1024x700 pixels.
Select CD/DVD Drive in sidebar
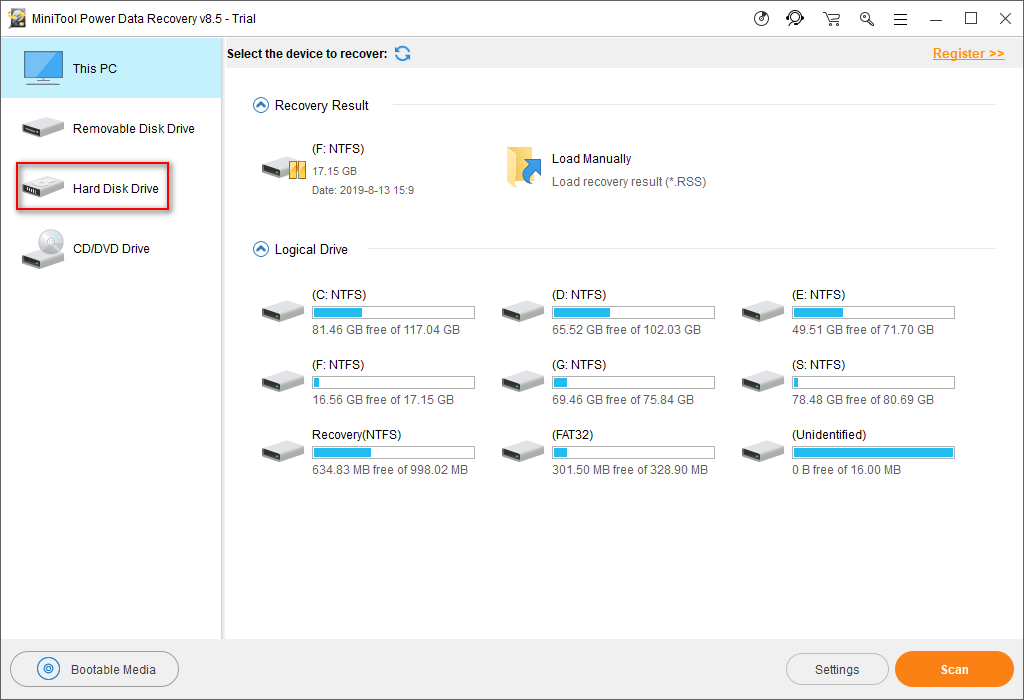pos(112,249)
